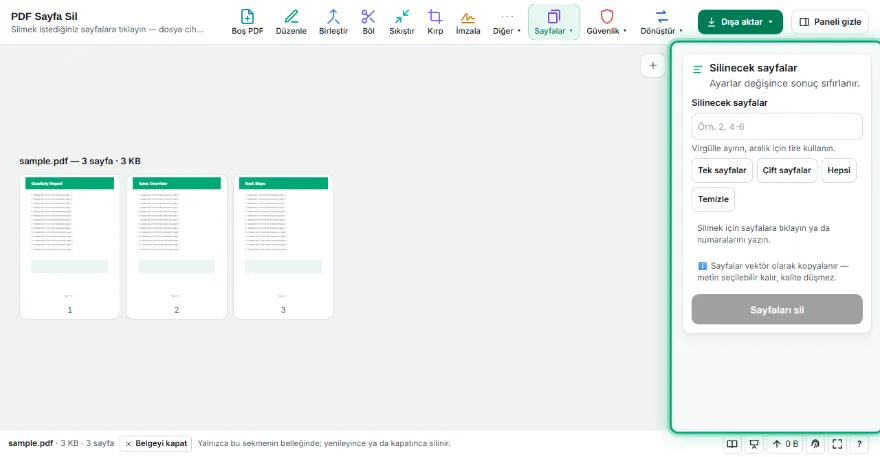This screenshot has width=880, height=457.
Task: Click the sample.pdf name in status bar
Action: (x=31, y=443)
